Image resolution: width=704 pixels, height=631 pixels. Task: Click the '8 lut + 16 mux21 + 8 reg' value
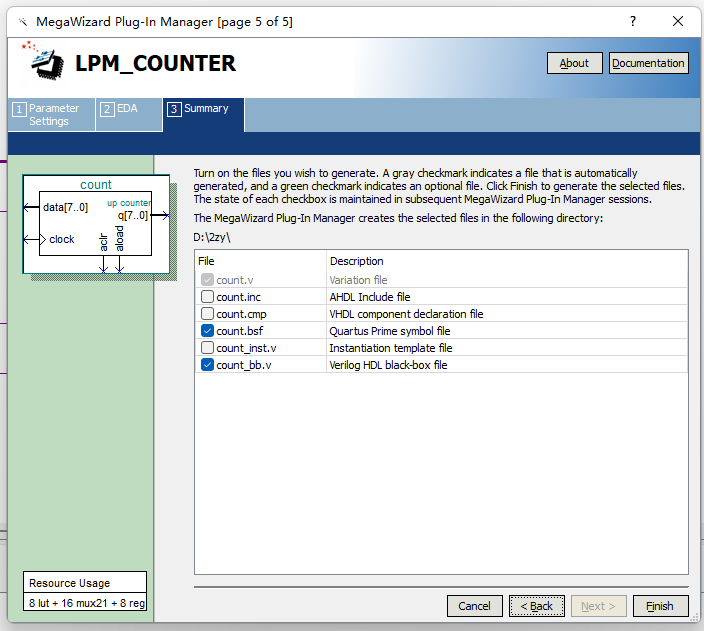87,603
